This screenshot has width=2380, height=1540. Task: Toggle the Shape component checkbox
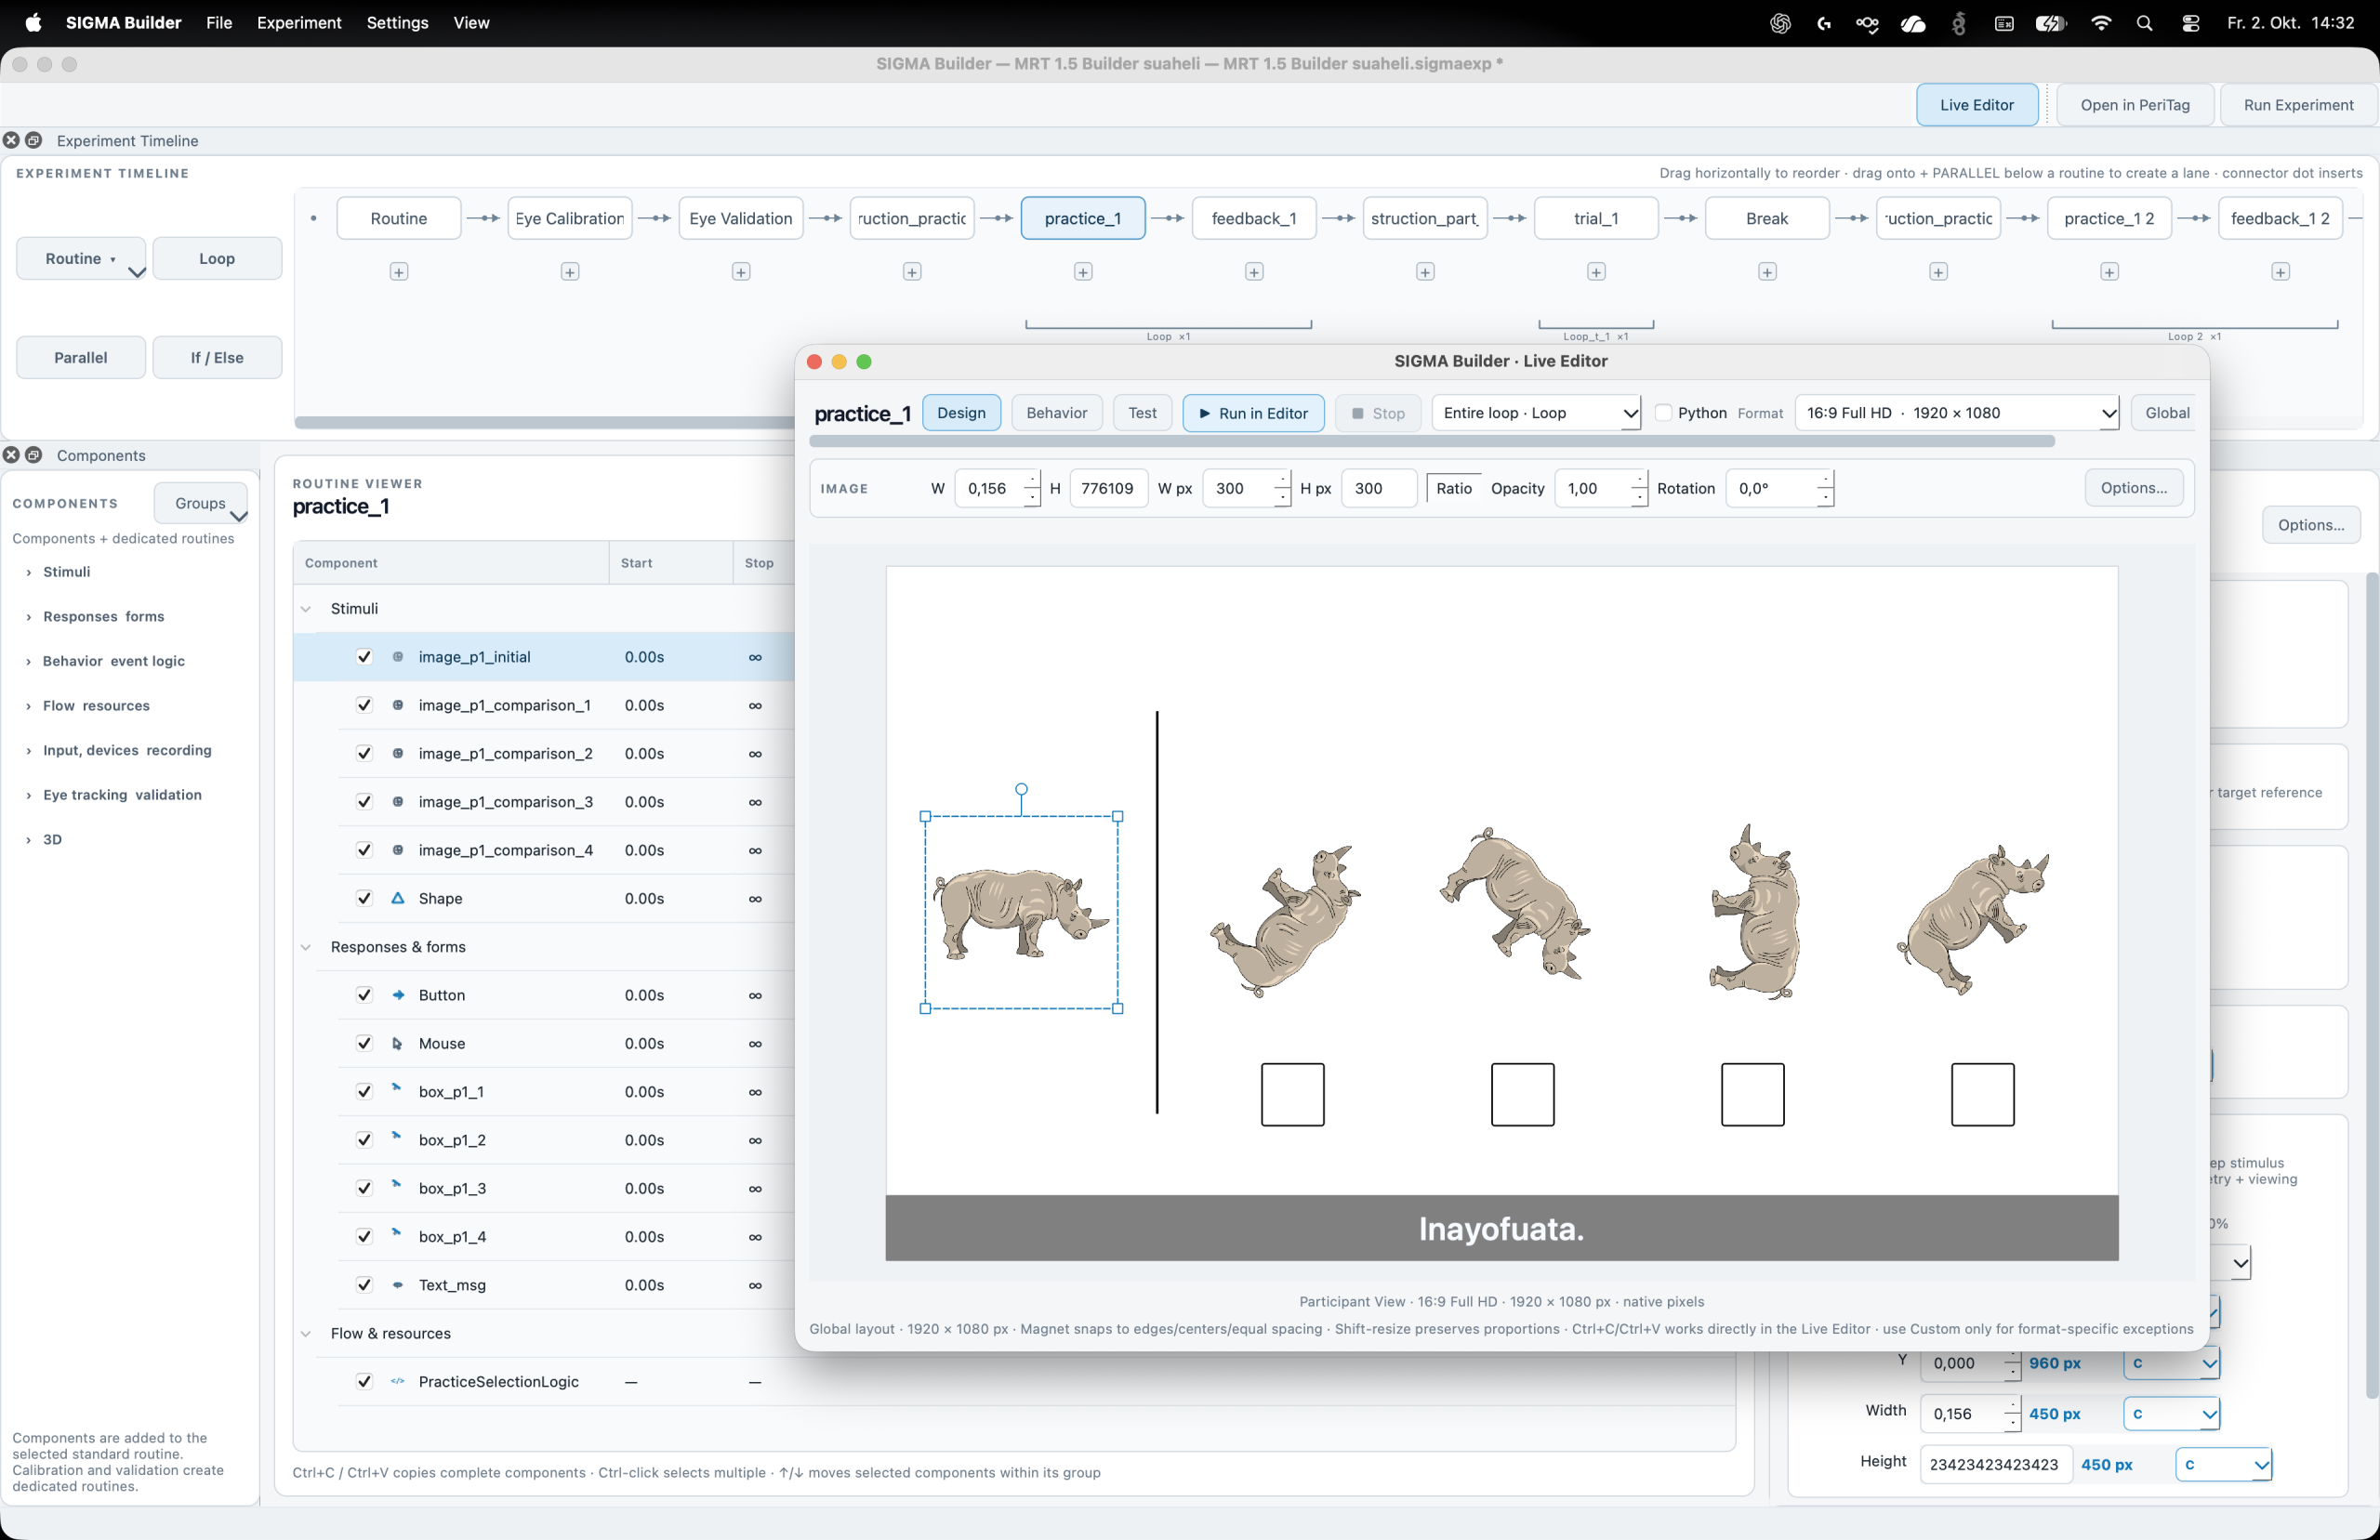click(364, 898)
